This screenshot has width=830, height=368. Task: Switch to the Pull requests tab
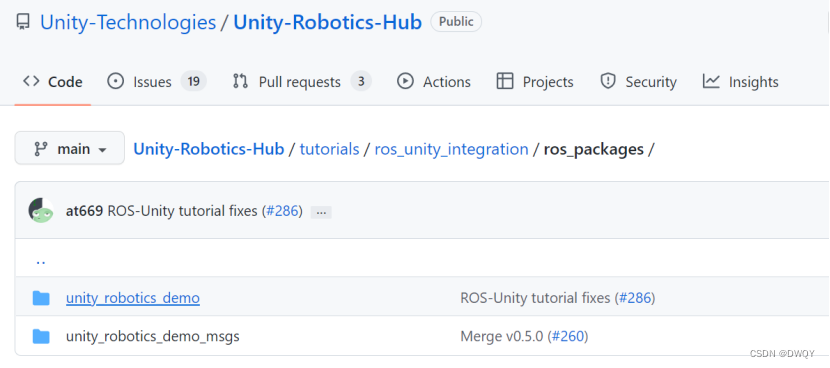pos(302,82)
